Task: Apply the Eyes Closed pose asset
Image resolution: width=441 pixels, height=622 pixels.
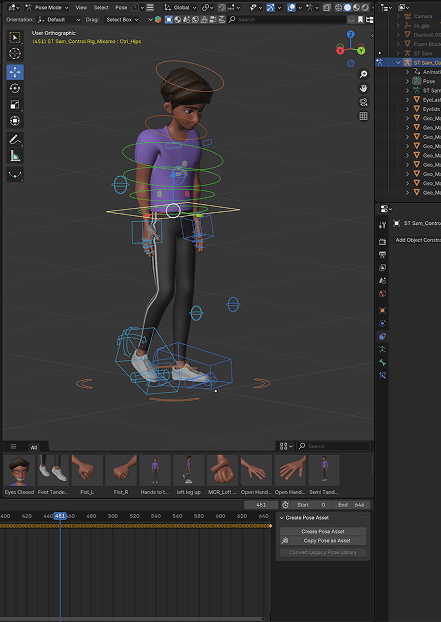Action: pyautogui.click(x=19, y=475)
